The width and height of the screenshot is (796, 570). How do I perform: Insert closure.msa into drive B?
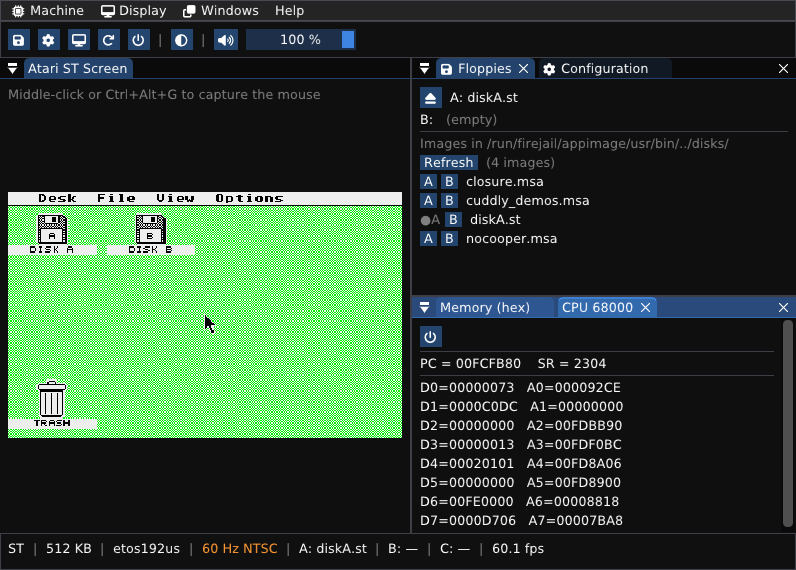pyautogui.click(x=449, y=182)
